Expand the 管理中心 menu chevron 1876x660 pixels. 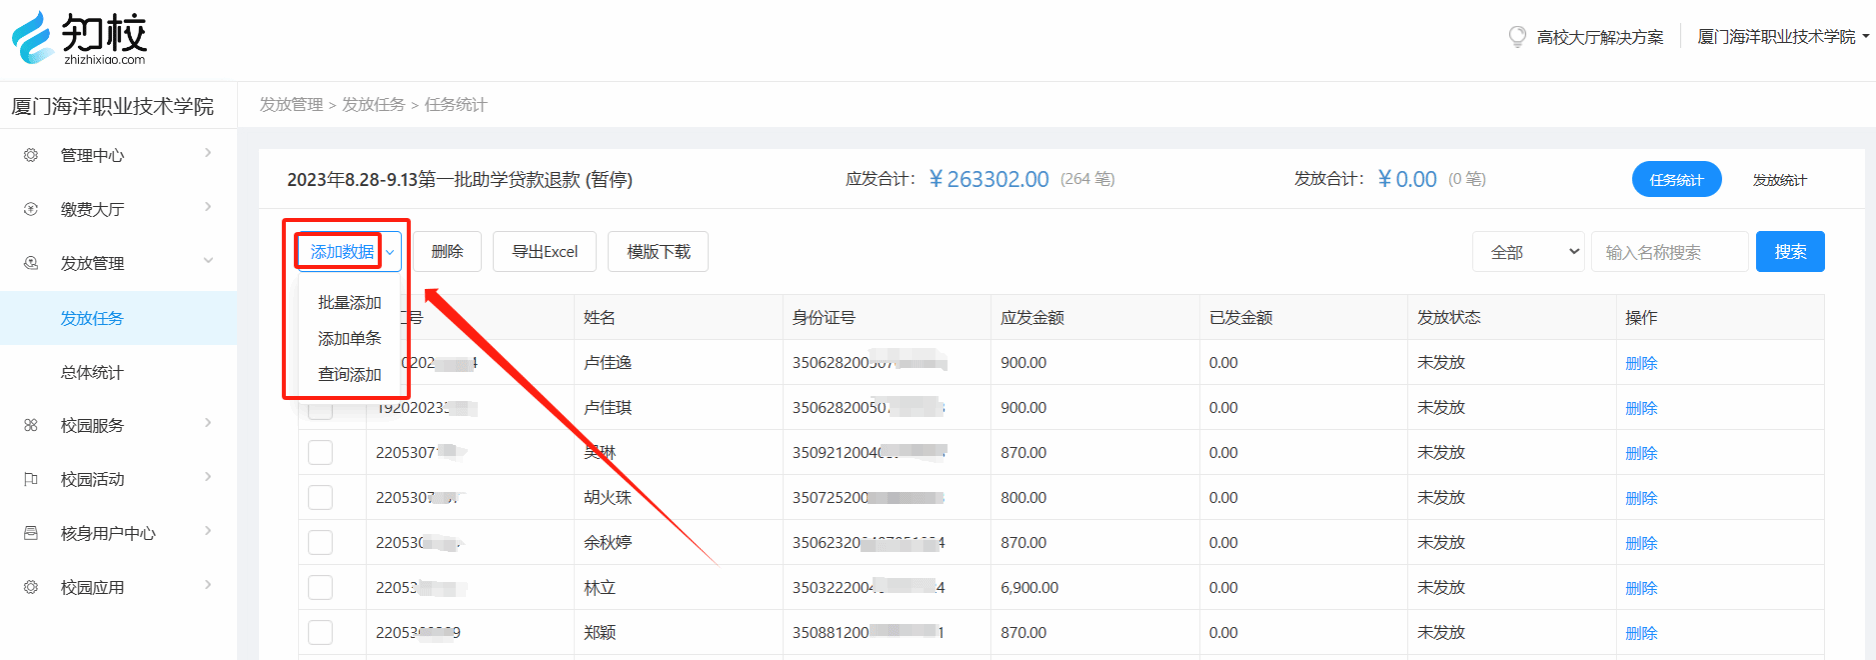click(x=208, y=153)
